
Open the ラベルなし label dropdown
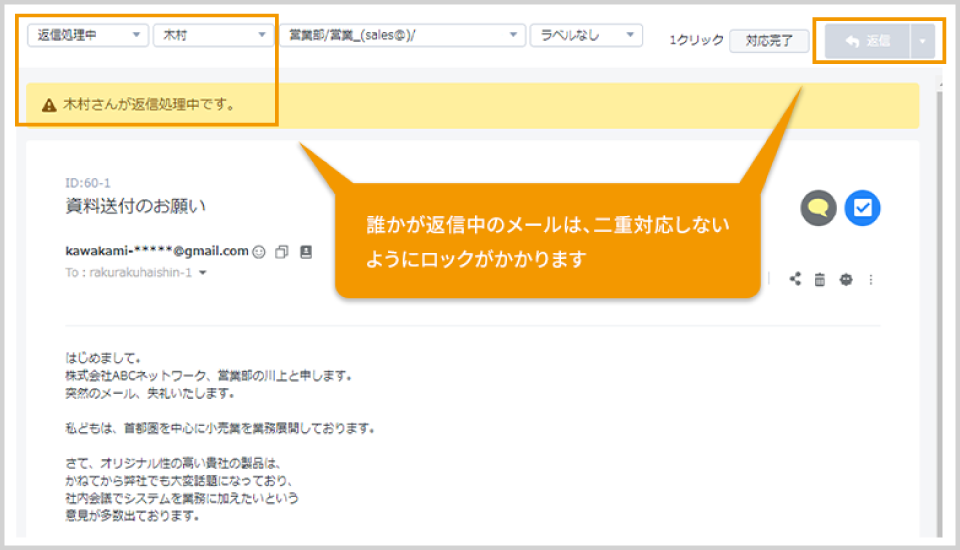586,36
